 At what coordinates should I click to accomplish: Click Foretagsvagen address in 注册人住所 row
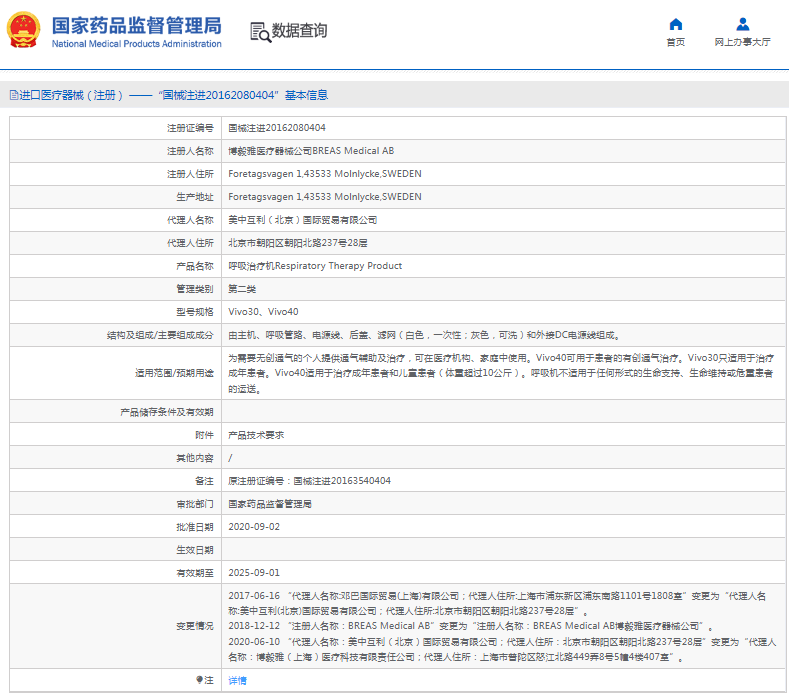tap(325, 174)
